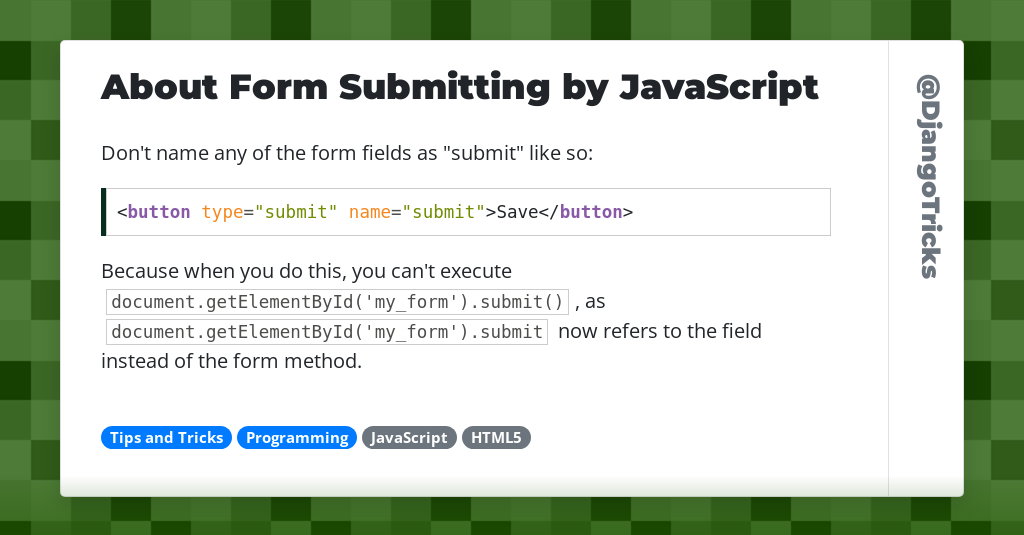This screenshot has width=1024, height=535.
Task: Click the "now refers to the field" text
Action: point(660,331)
